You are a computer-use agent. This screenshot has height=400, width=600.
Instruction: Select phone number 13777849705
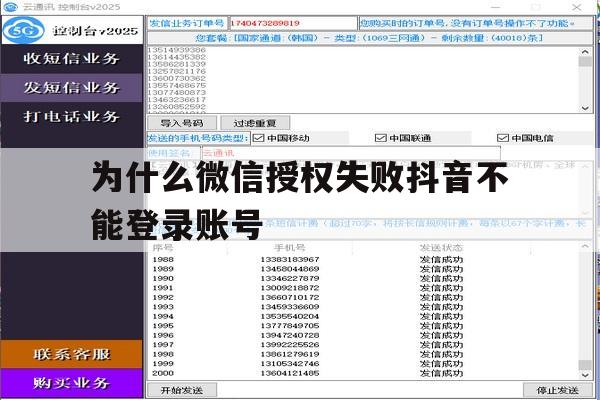coord(290,326)
